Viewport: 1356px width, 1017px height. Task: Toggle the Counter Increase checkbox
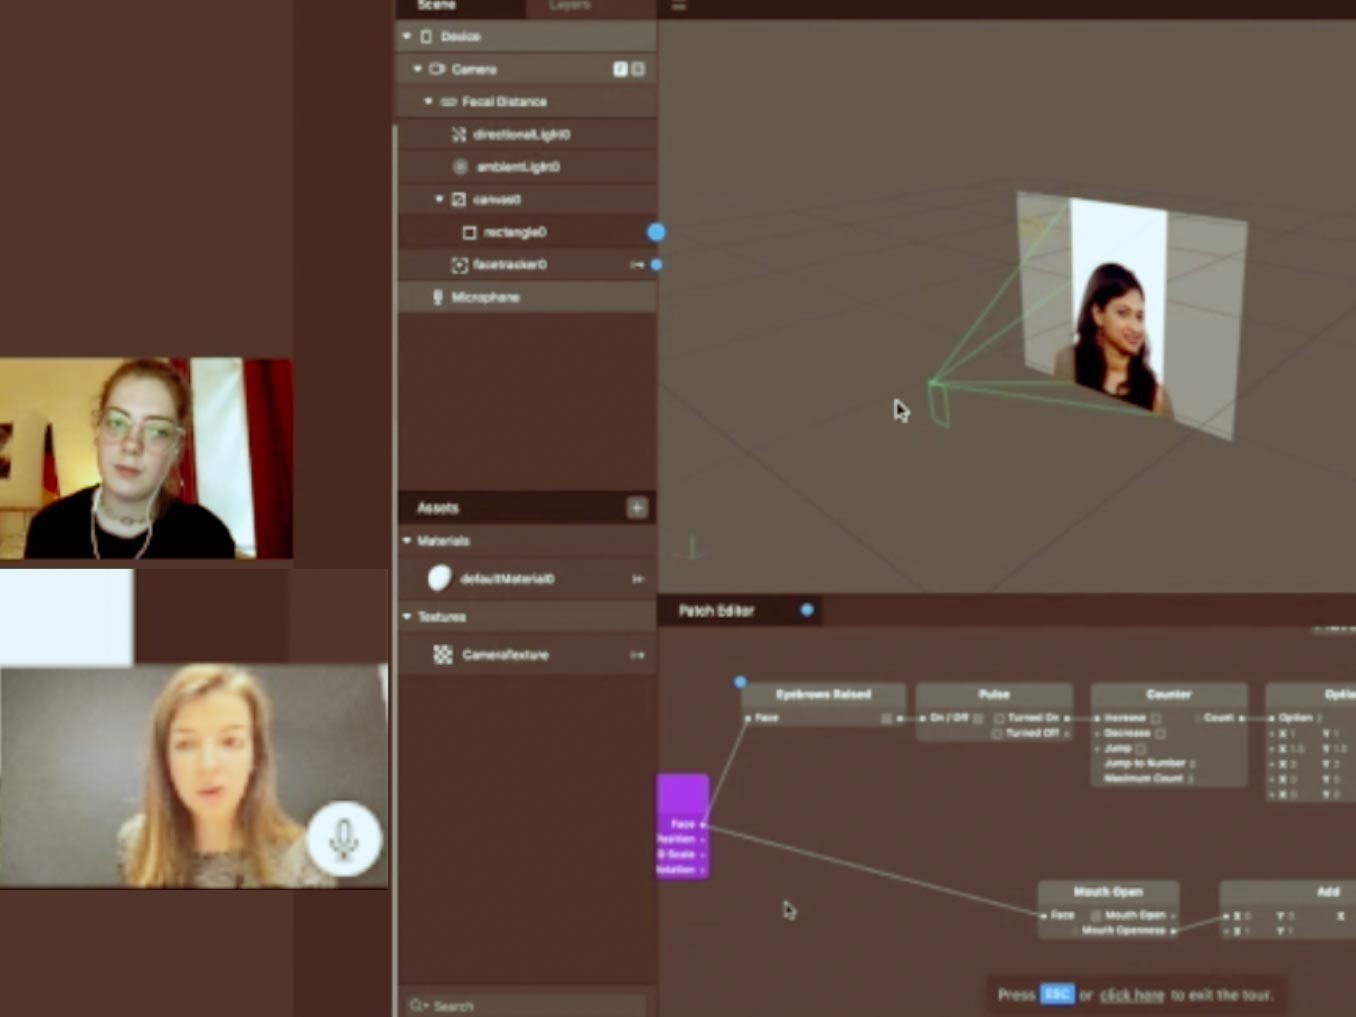(1156, 718)
